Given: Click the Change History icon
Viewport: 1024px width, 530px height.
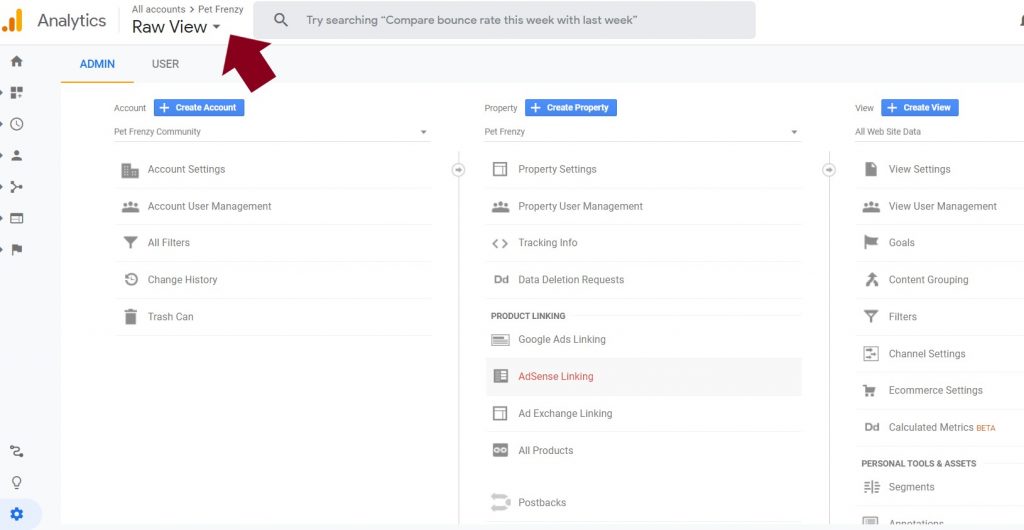Looking at the screenshot, I should click(131, 279).
